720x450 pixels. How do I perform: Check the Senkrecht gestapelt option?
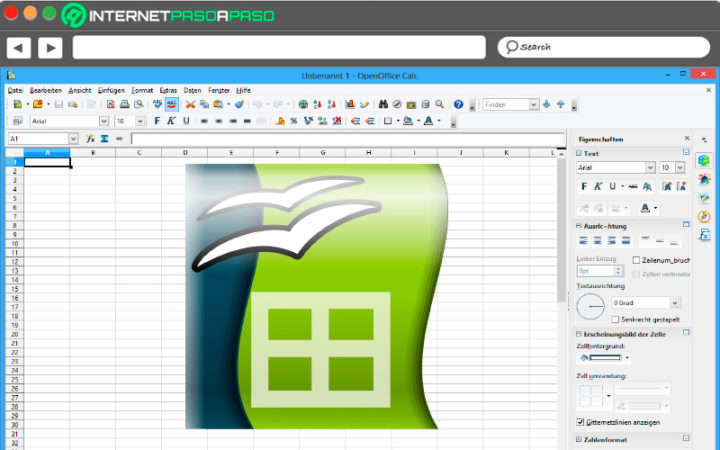click(x=615, y=319)
